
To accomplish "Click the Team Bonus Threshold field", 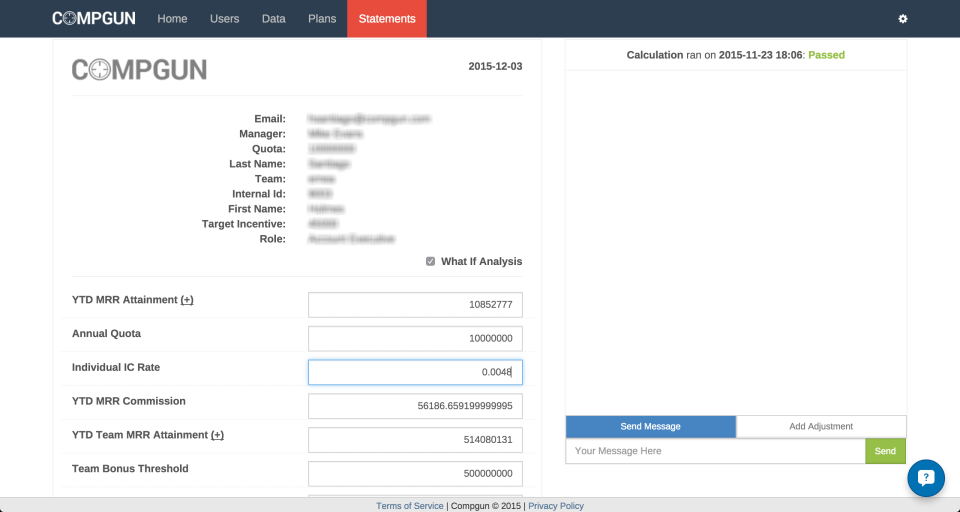I will point(415,473).
